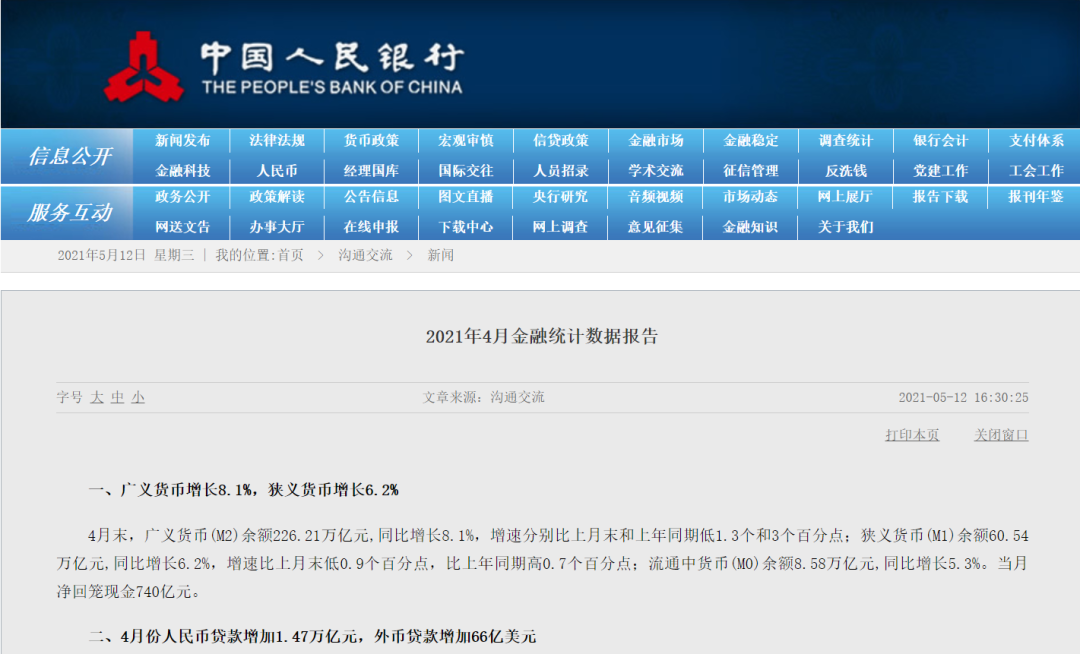Open 报告下载 link
Screen dimensions: 1080x654
click(x=941, y=197)
